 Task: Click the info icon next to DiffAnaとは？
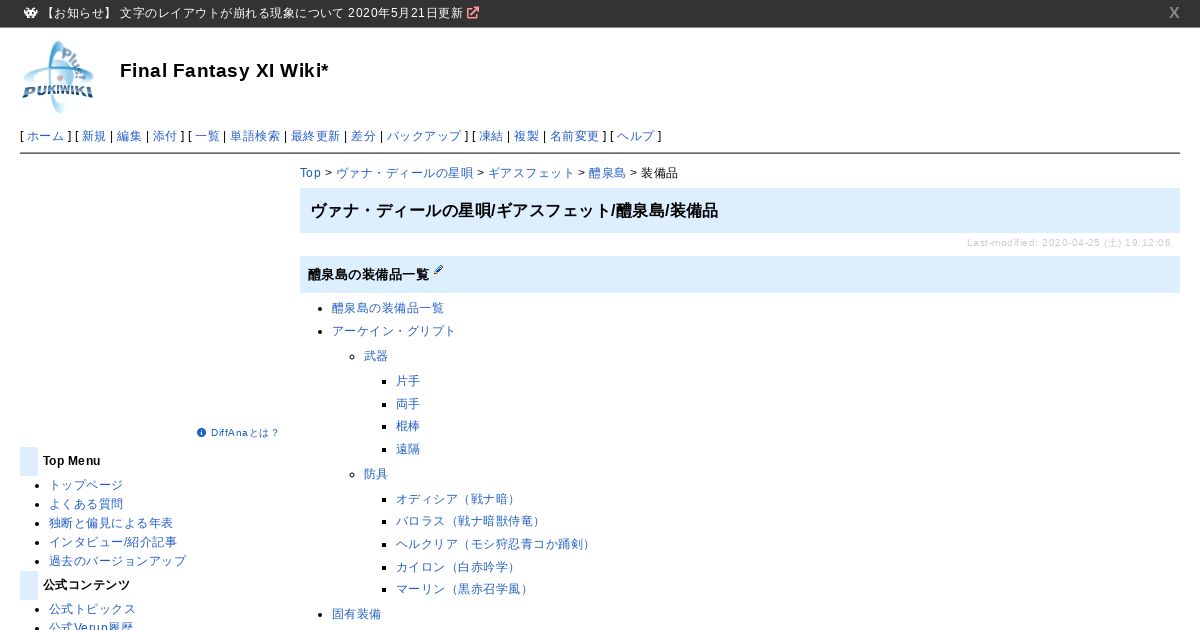click(x=202, y=433)
